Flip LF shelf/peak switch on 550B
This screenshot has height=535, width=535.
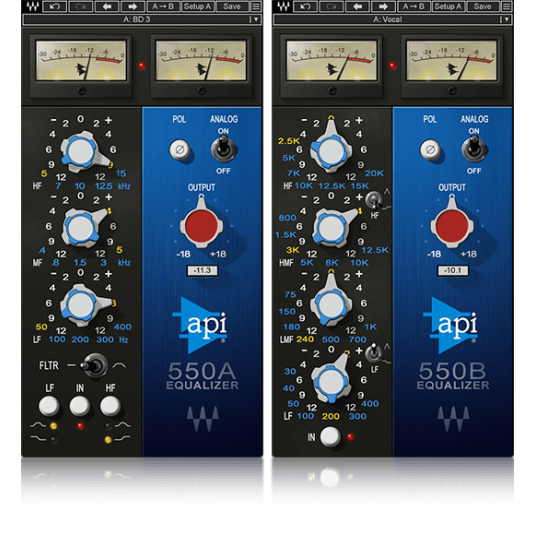click(374, 353)
